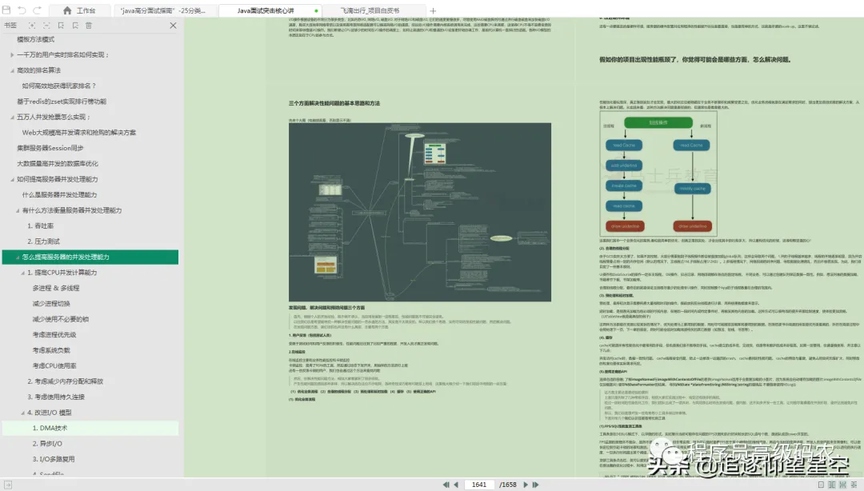
Task: Select the Java面试突击核心讲 tab
Action: pos(270,10)
